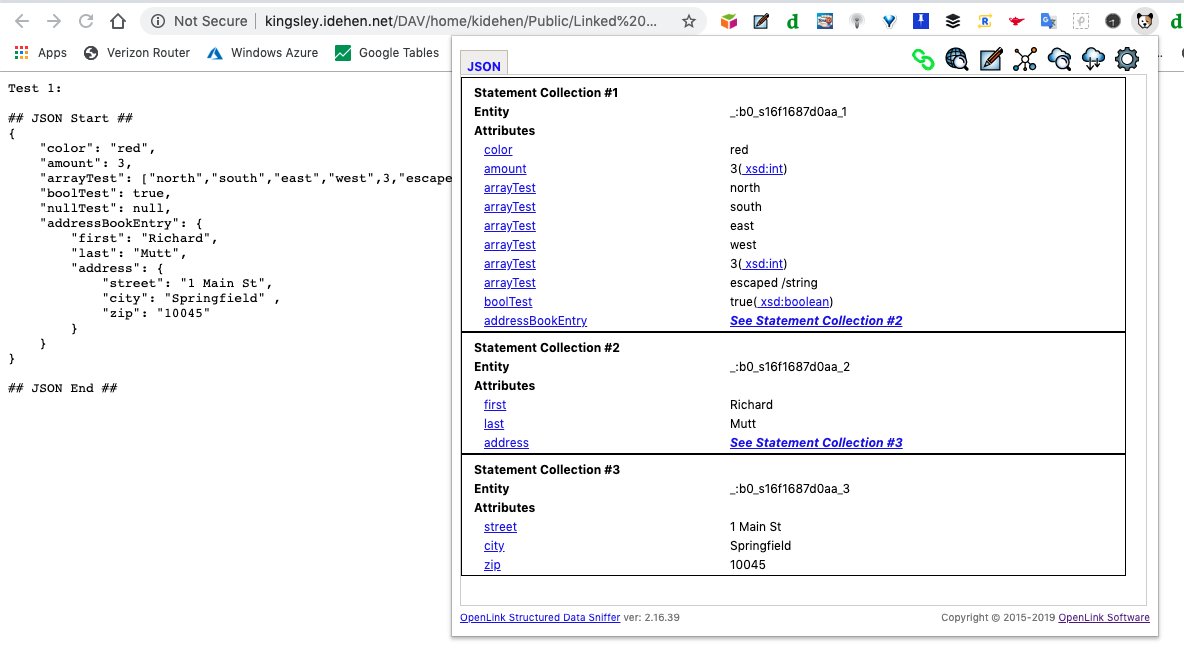1184x670 pixels.
Task: Click the blue Y-shaped extension icon
Action: coord(889,21)
